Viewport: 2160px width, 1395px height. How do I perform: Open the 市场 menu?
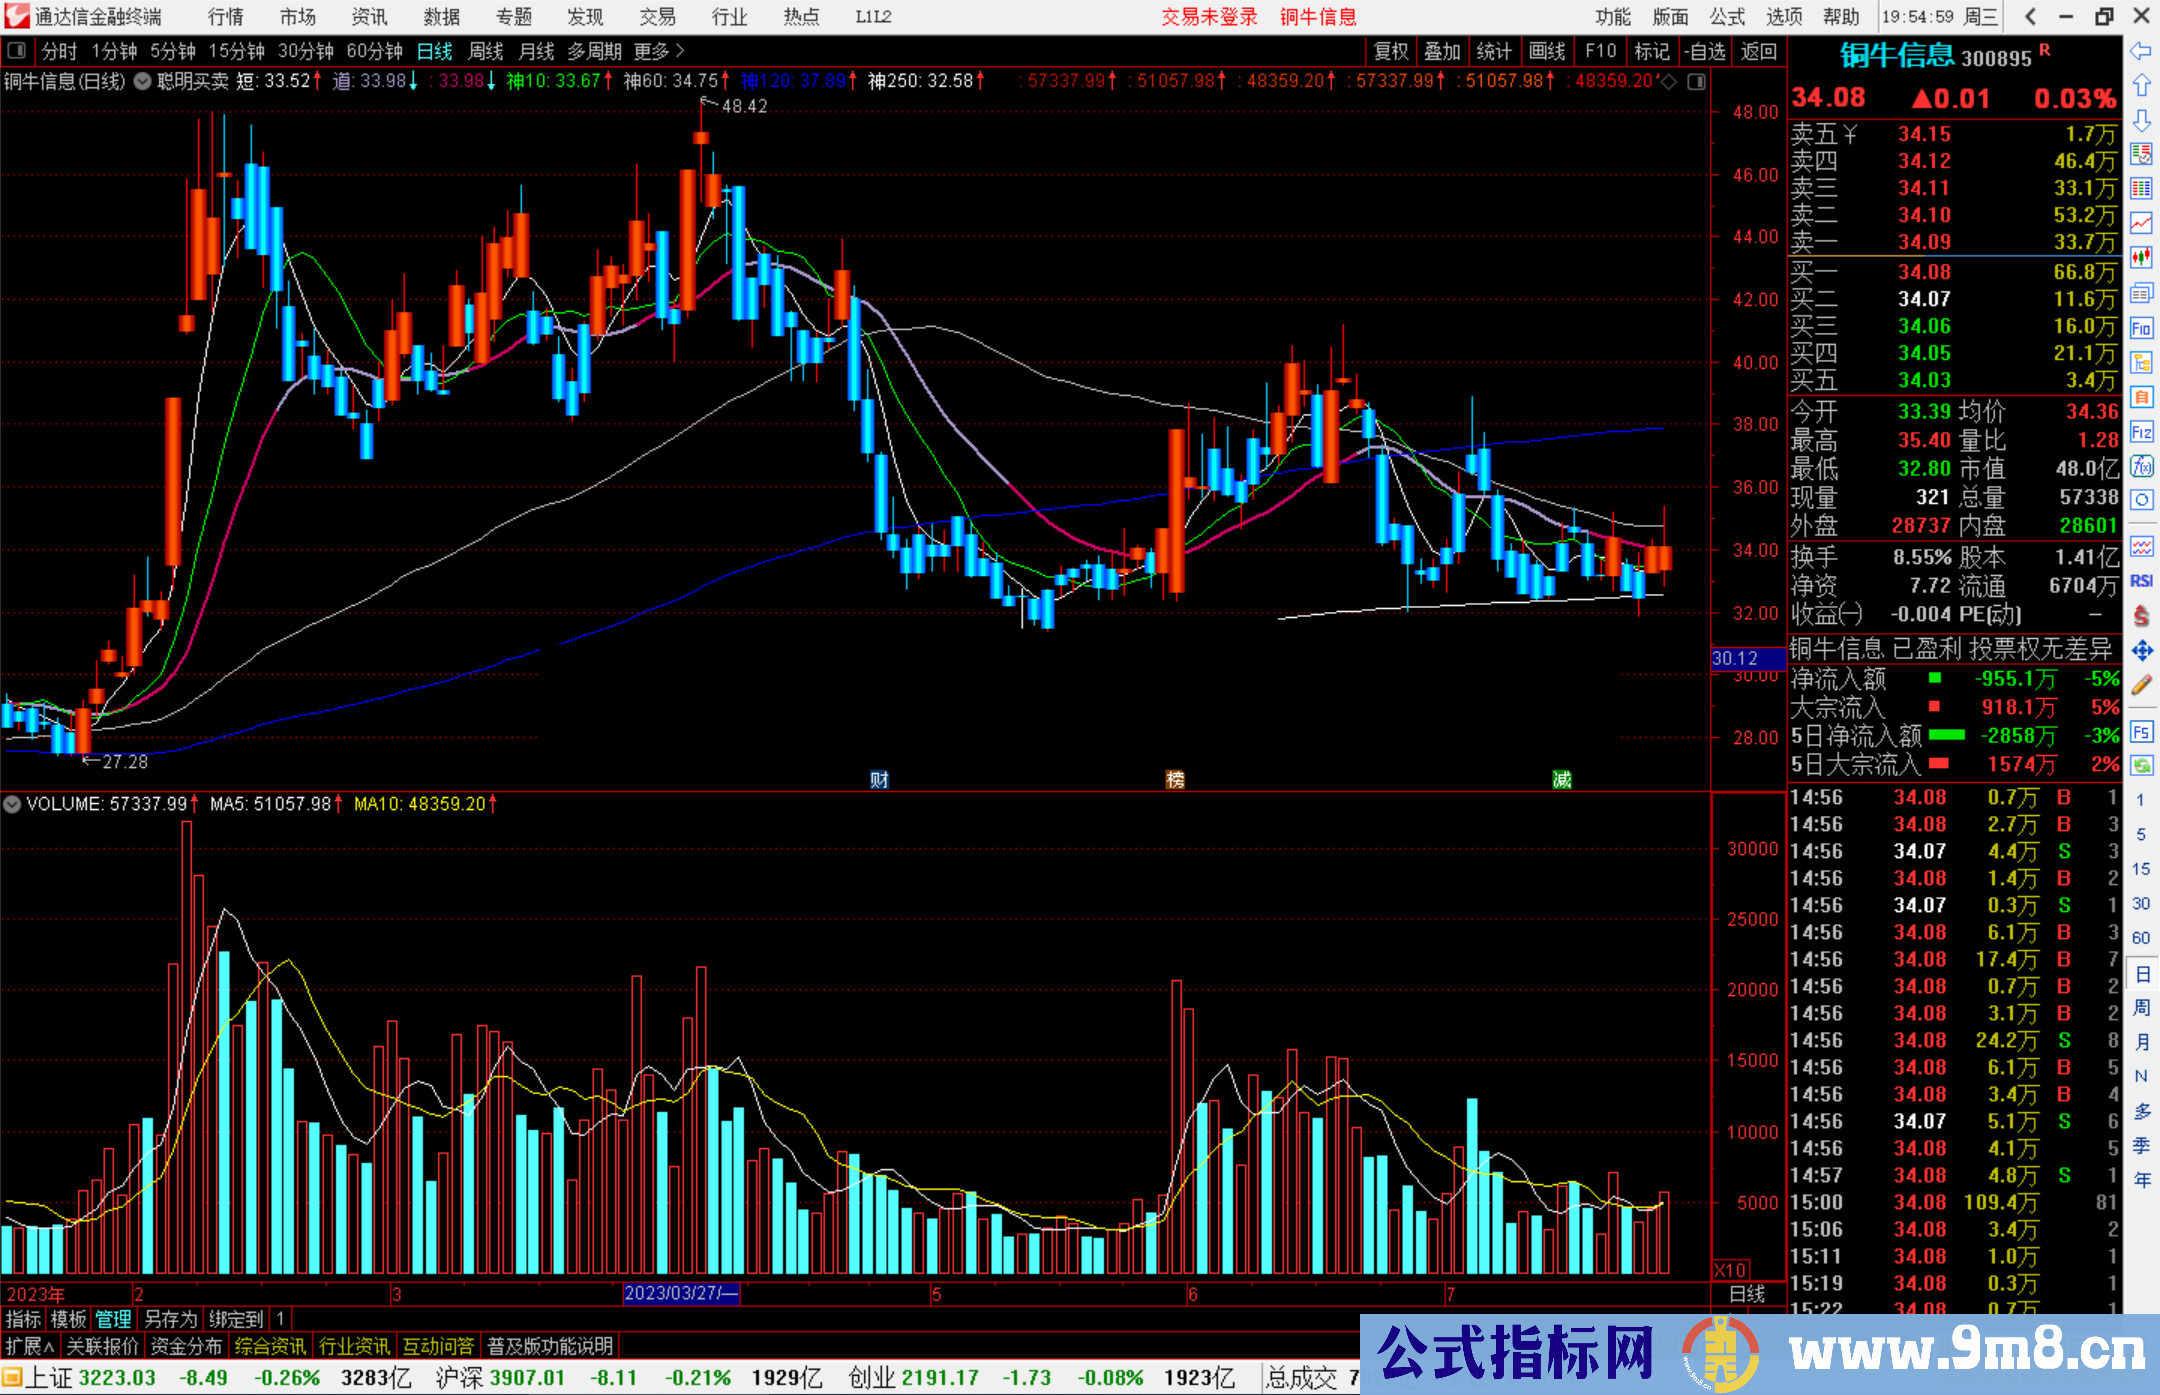pyautogui.click(x=298, y=17)
